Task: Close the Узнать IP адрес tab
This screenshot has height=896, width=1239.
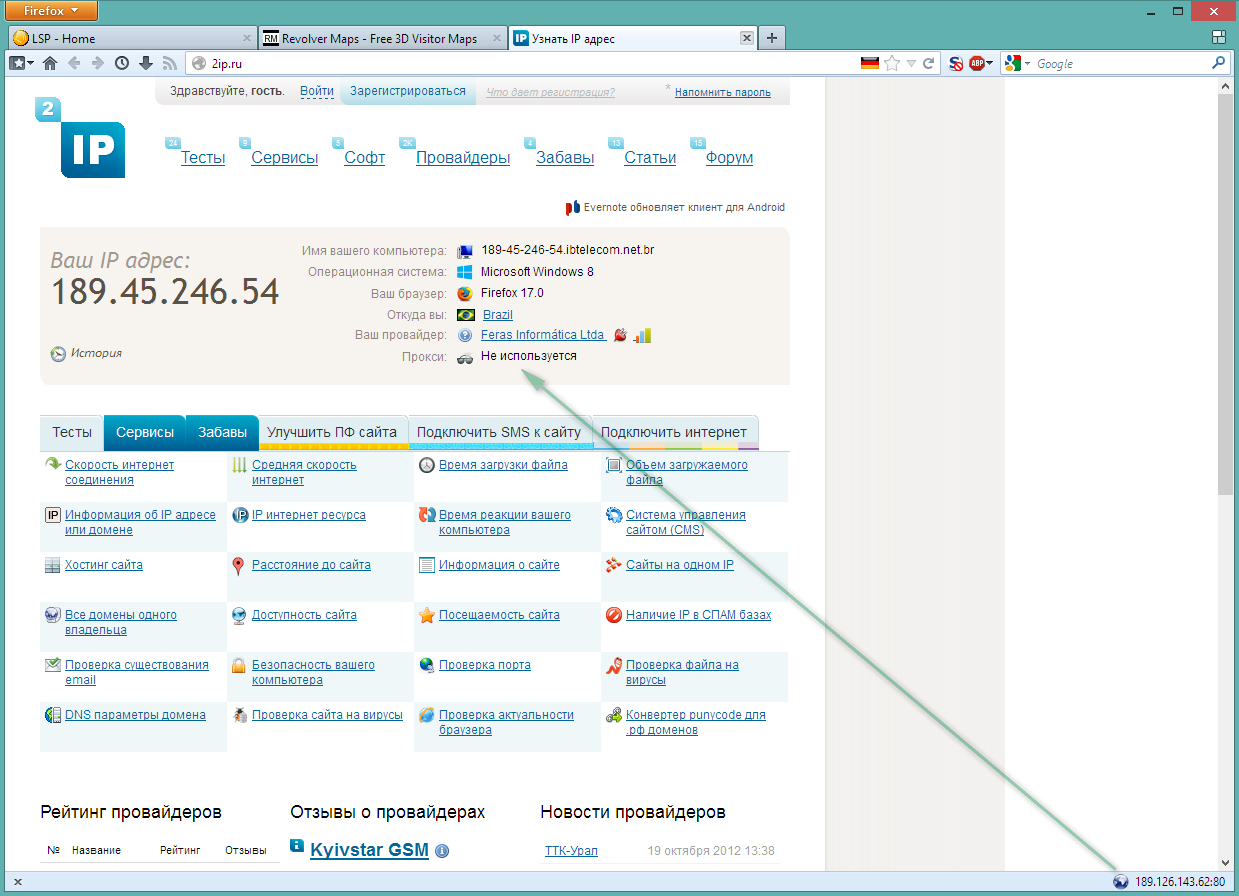Action: pyautogui.click(x=745, y=38)
